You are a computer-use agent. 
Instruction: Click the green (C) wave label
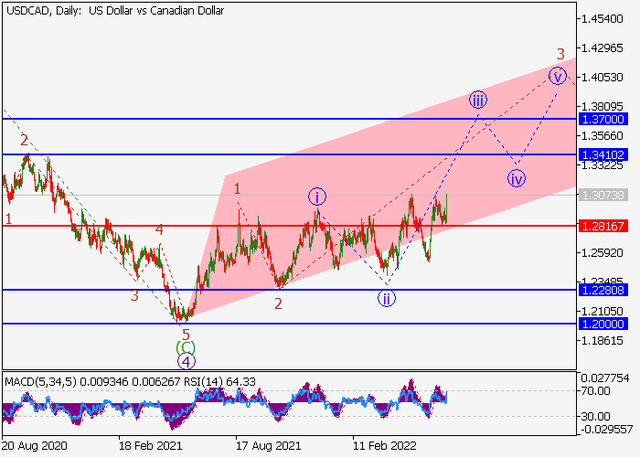(x=186, y=348)
